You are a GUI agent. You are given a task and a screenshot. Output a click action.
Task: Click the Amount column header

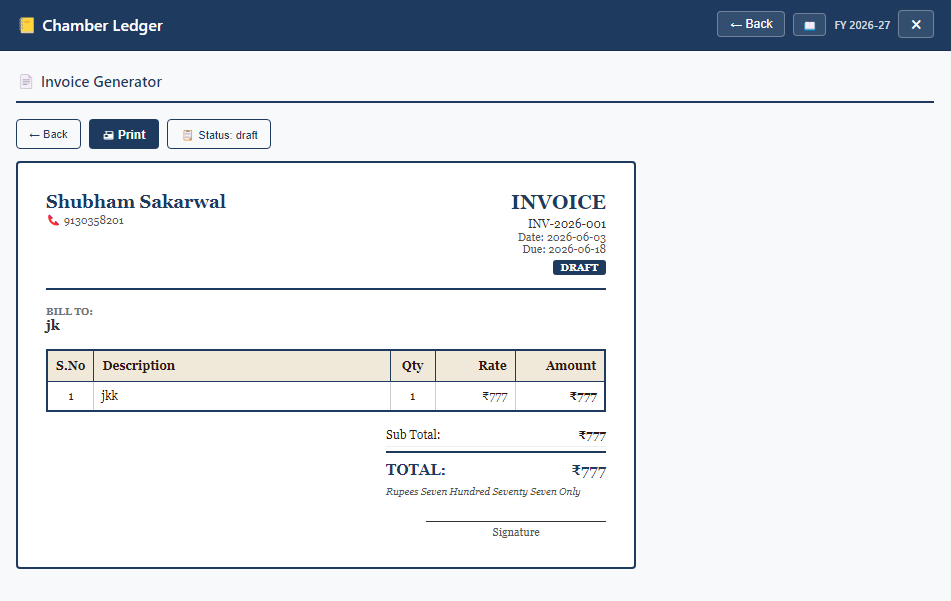tap(560, 366)
